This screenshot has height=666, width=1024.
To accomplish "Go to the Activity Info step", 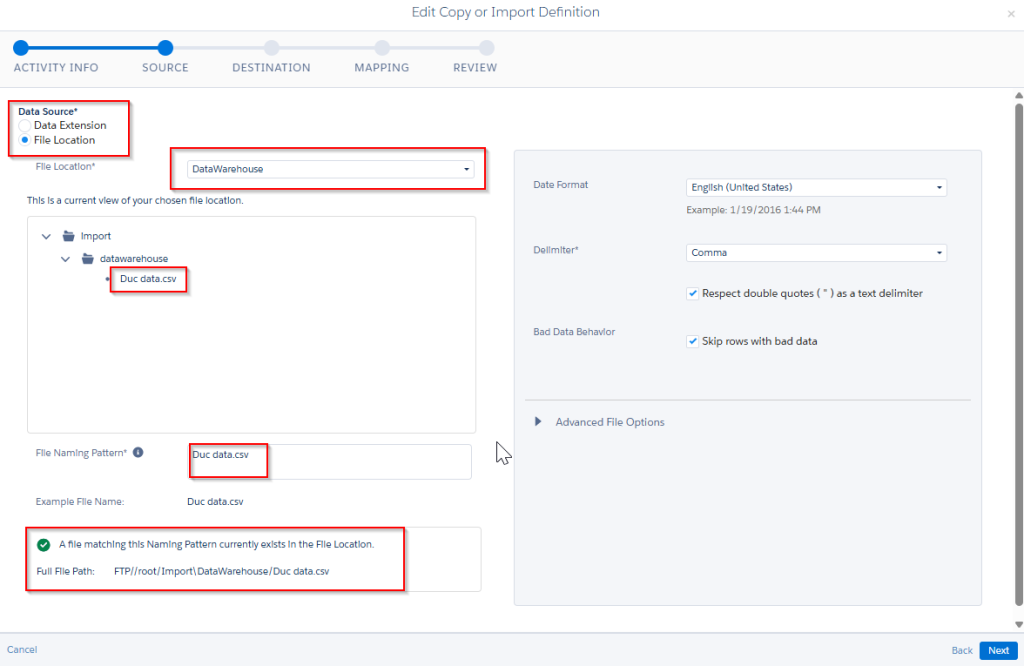I will (x=21, y=48).
